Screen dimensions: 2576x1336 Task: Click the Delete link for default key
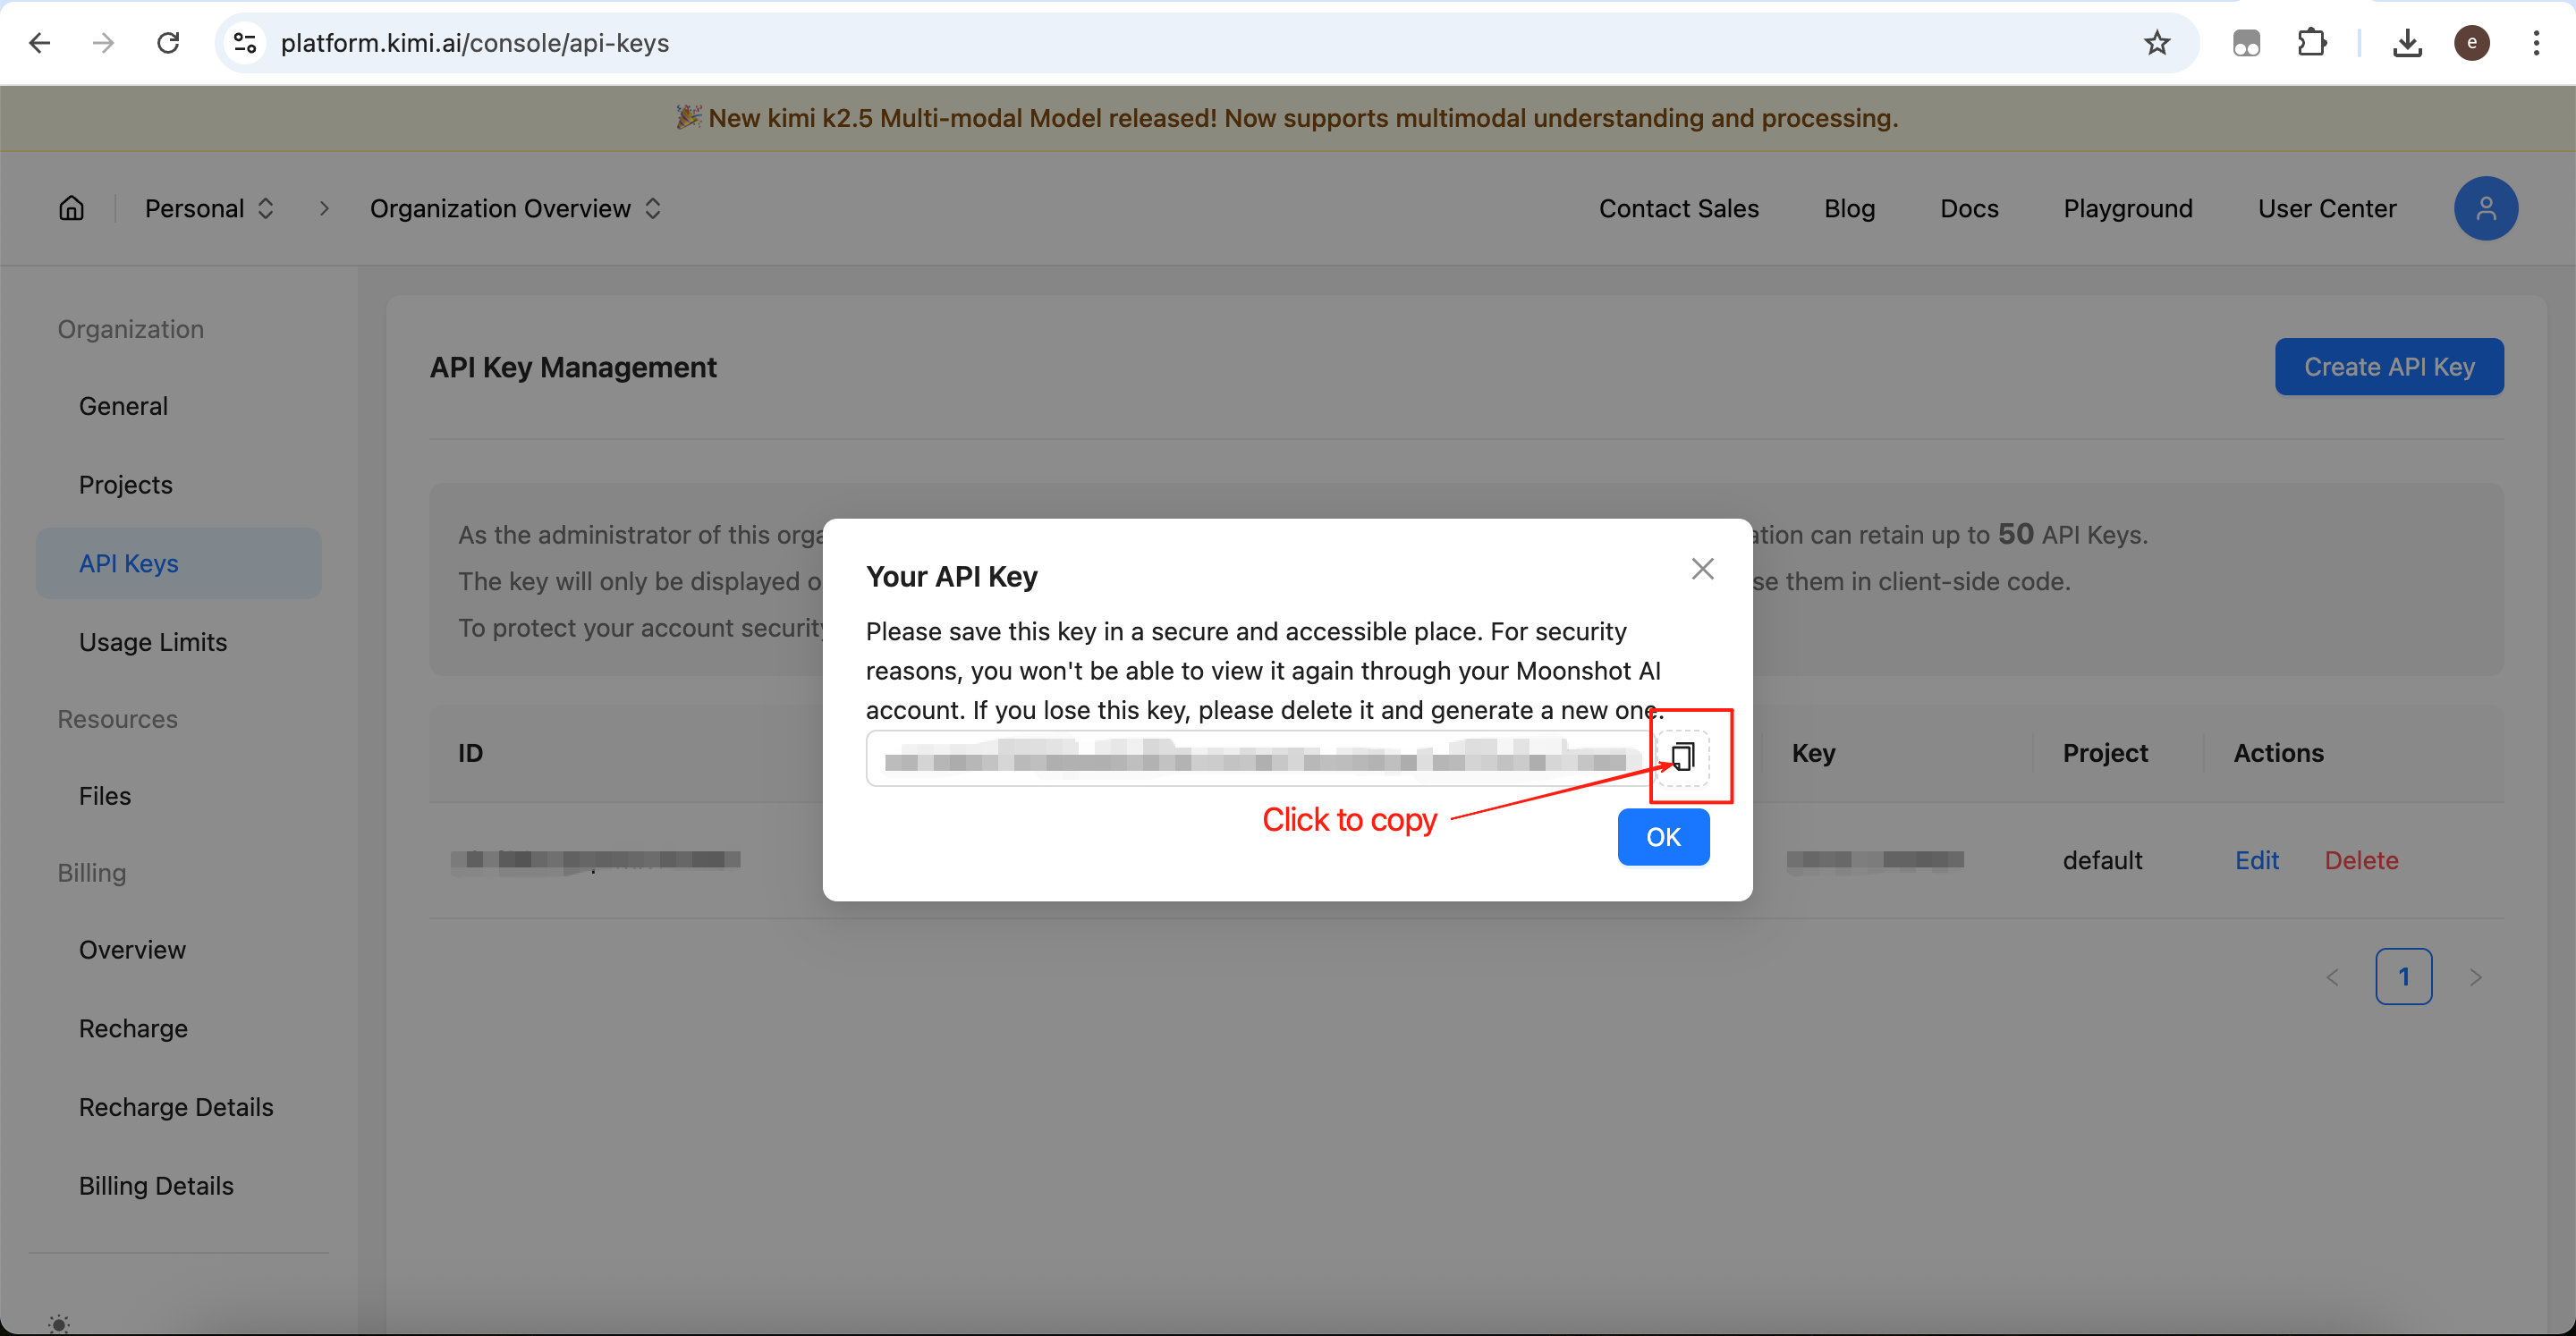coord(2360,860)
